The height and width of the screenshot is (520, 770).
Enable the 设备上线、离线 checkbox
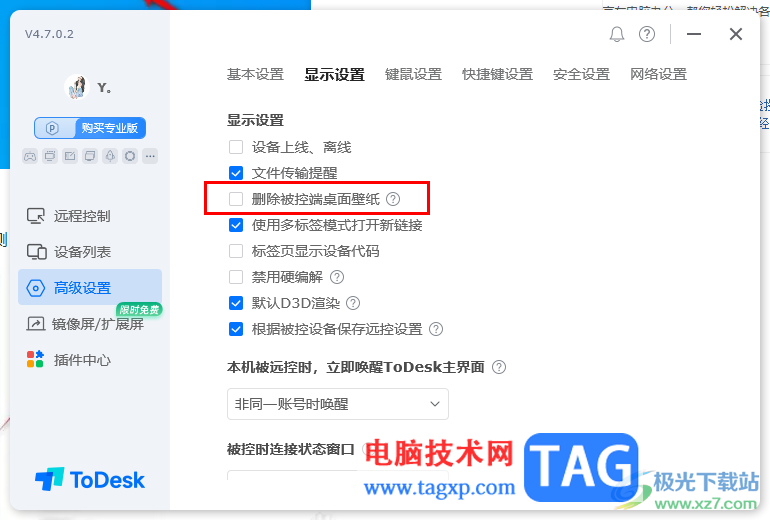pos(236,147)
